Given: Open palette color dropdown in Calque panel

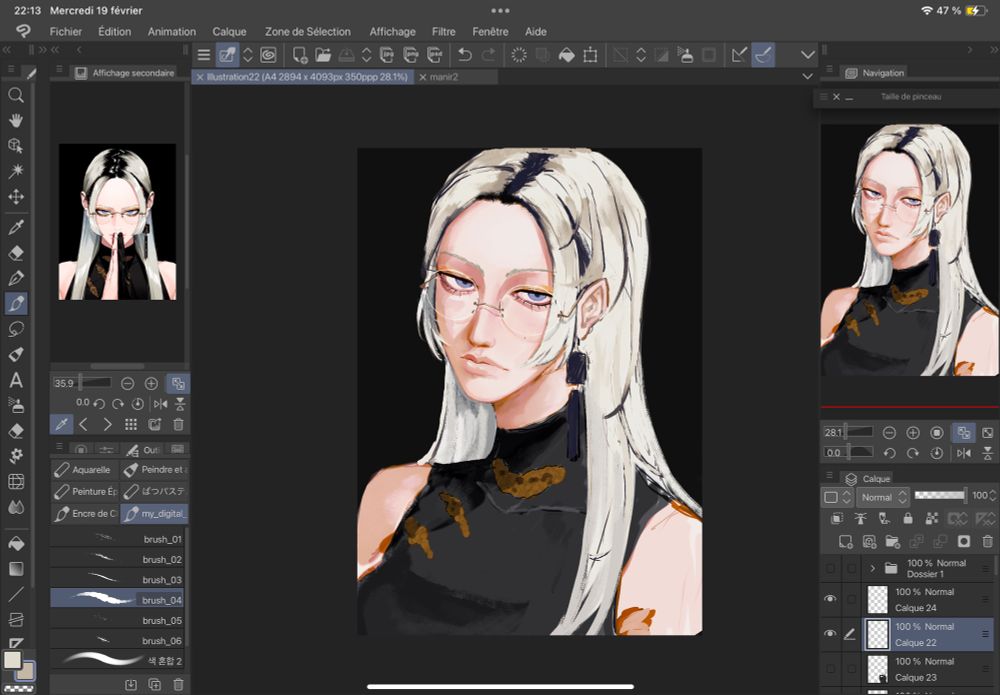Looking at the screenshot, I should point(838,497).
